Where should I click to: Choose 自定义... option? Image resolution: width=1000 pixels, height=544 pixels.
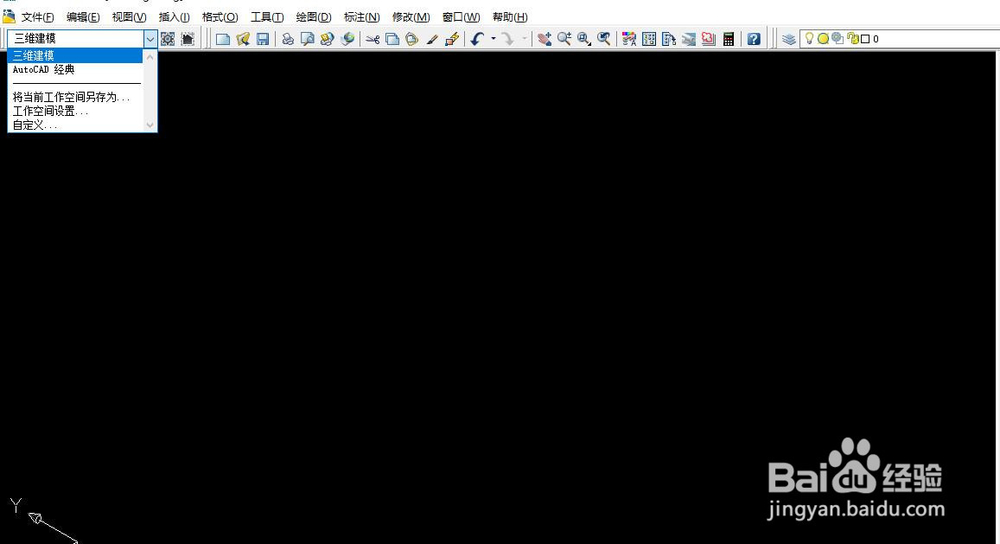[x=35, y=125]
